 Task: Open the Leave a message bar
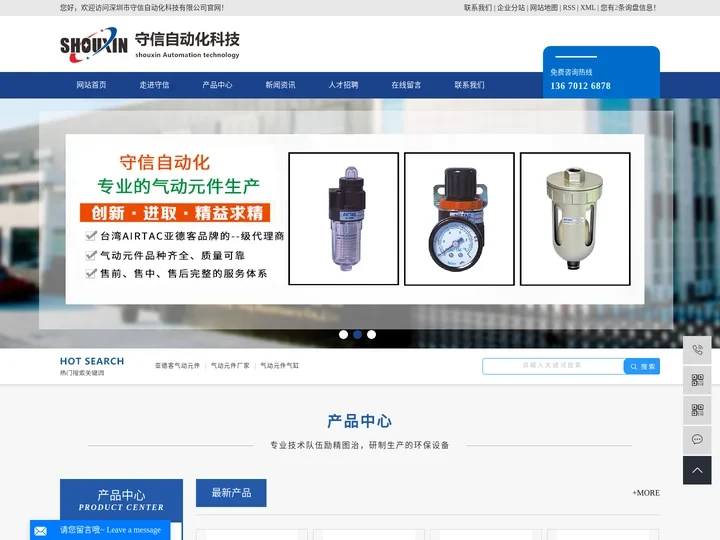(100, 530)
